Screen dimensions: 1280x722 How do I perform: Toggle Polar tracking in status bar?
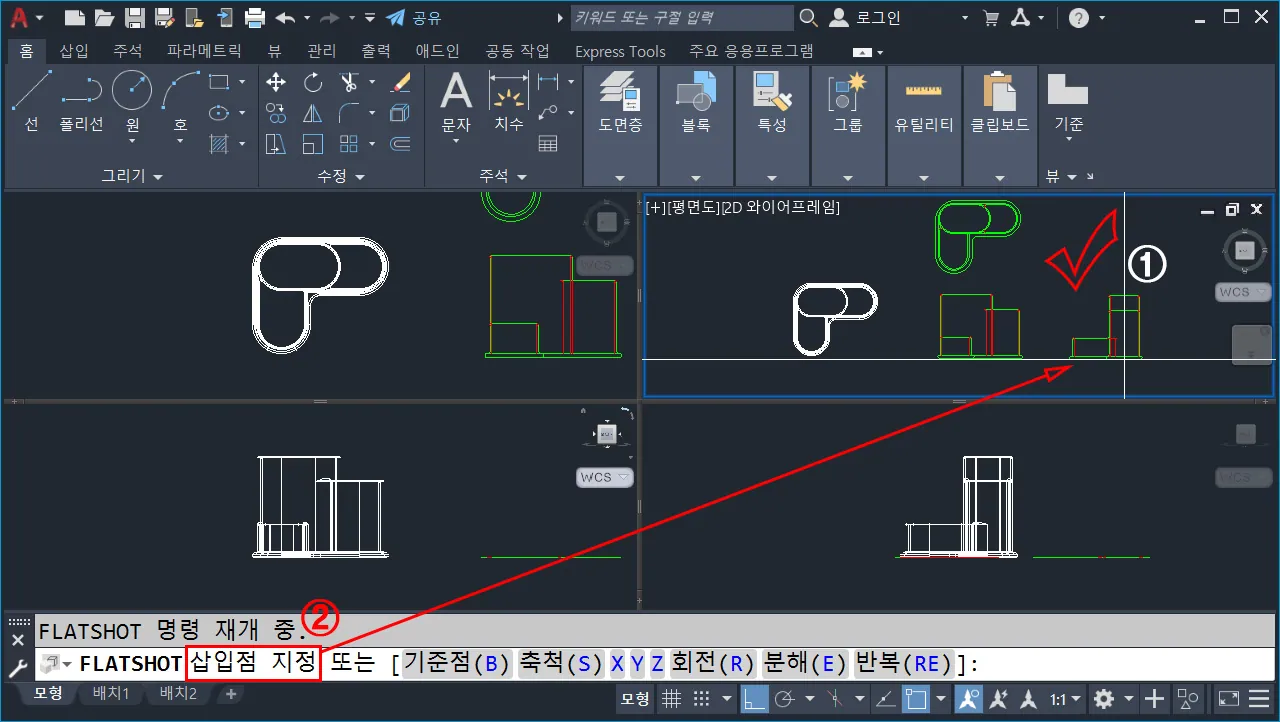(784, 699)
